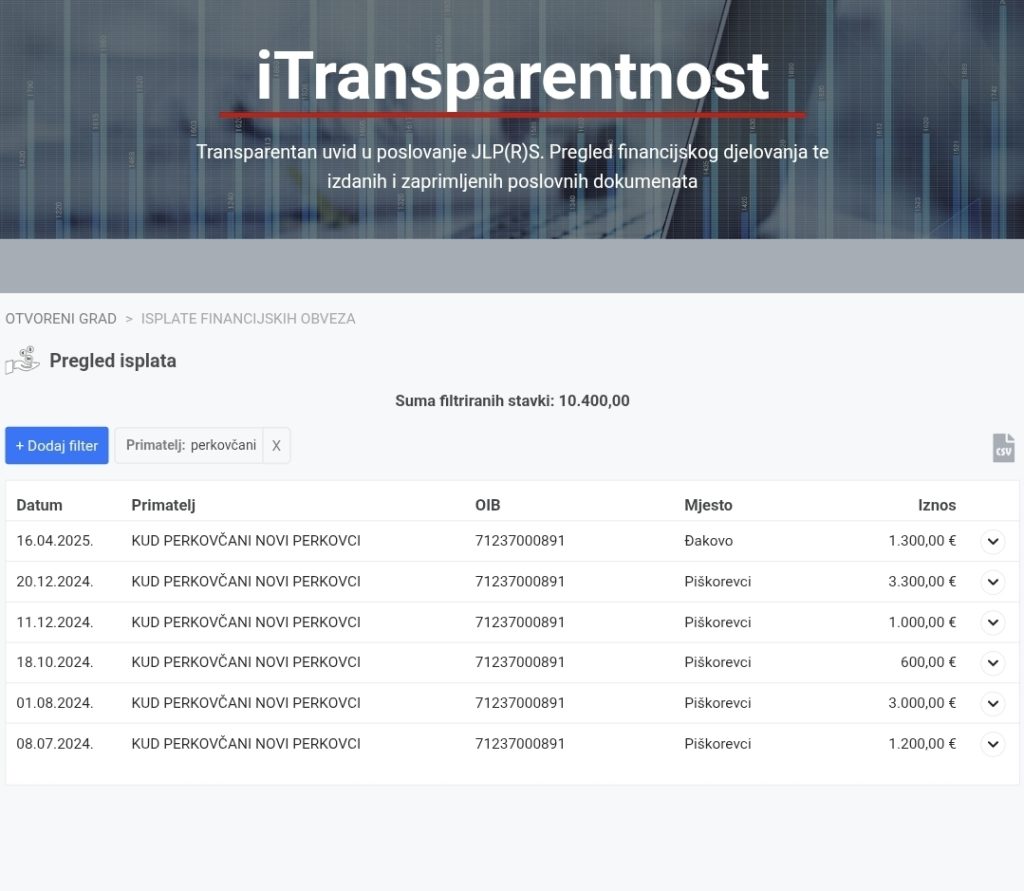The image size is (1024, 891).
Task: Expand the 08.07.2024 payment row details
Action: pos(993,744)
